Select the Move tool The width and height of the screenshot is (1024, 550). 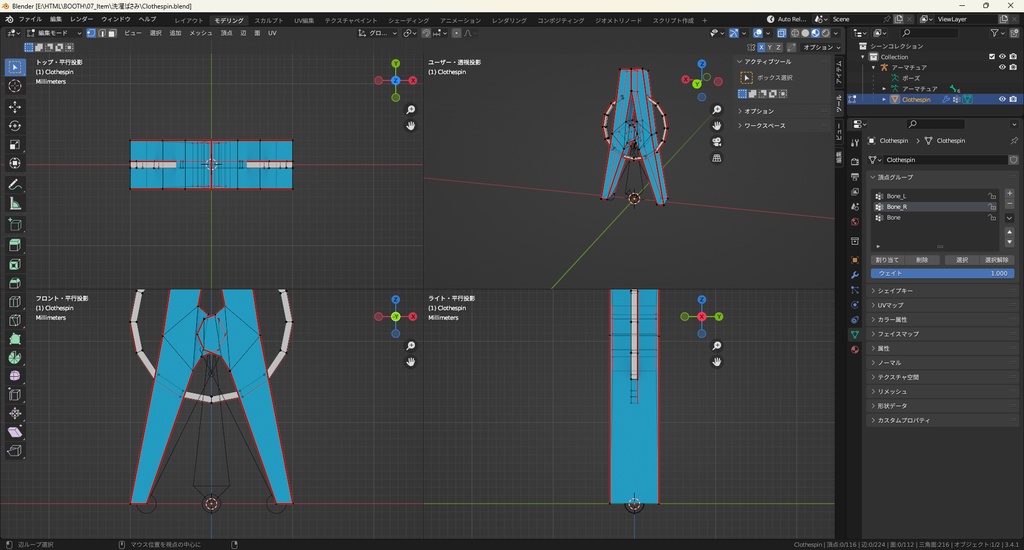point(15,106)
